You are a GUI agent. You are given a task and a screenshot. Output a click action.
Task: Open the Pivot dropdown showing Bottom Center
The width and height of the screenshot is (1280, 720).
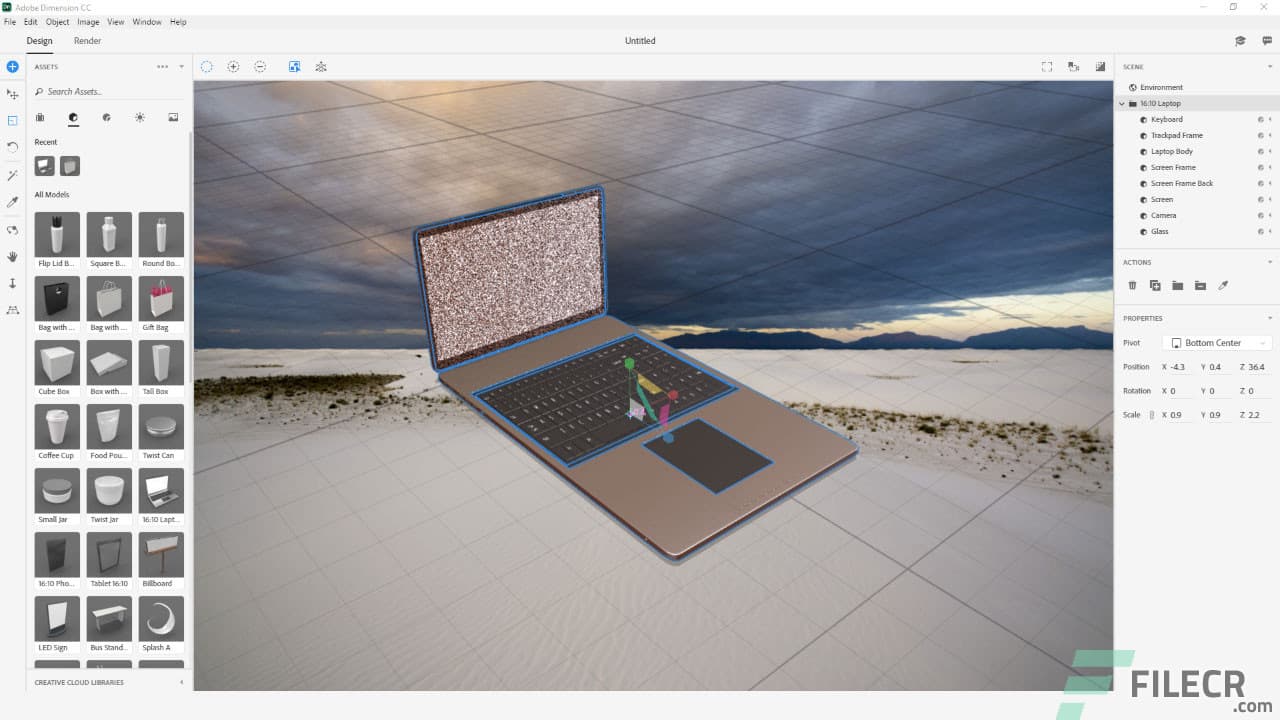1217,342
